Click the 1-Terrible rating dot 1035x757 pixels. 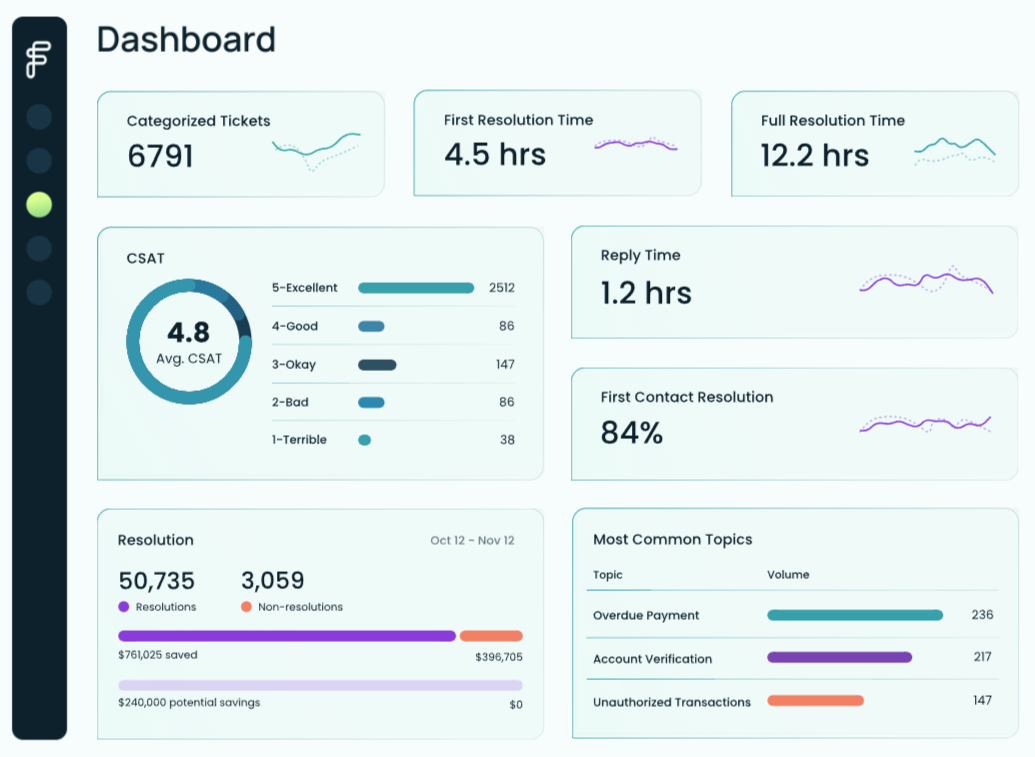[364, 440]
